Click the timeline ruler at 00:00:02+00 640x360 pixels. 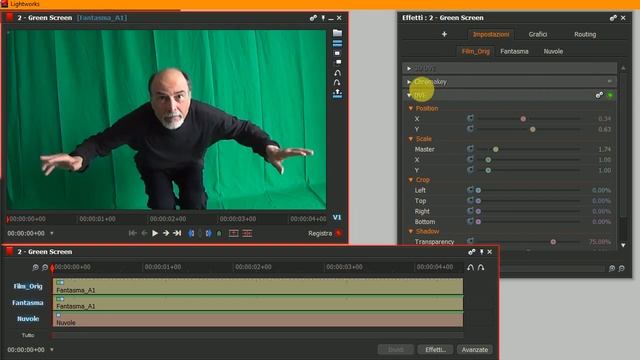click(253, 267)
